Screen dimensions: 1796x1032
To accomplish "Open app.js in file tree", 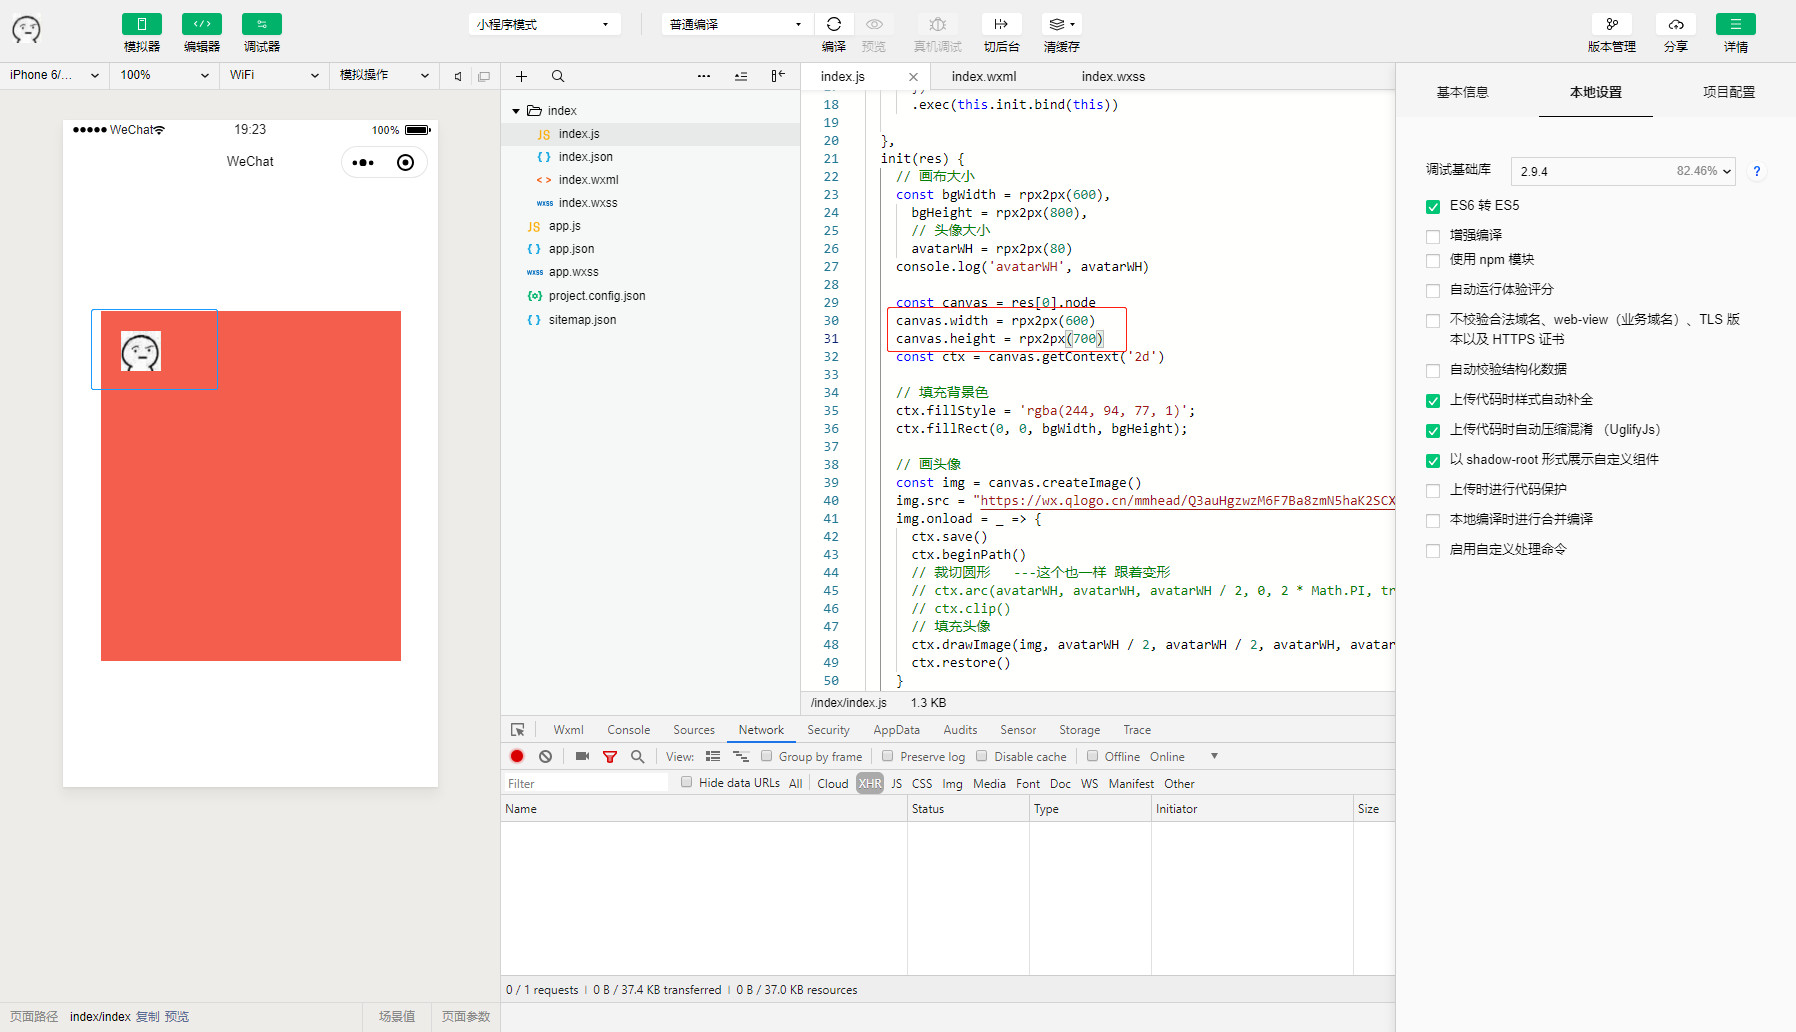I will [x=564, y=226].
